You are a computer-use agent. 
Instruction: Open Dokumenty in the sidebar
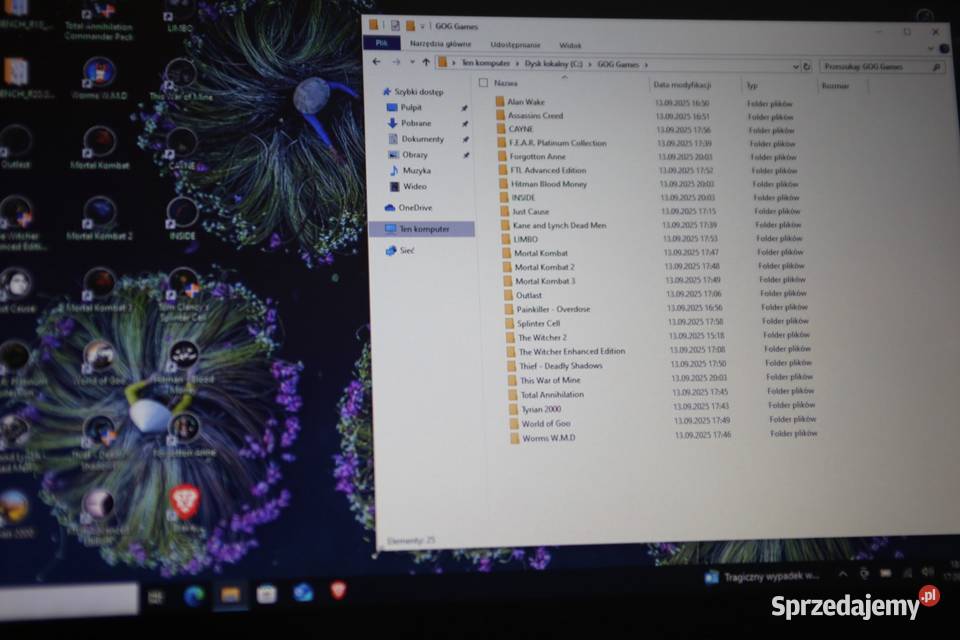point(422,139)
